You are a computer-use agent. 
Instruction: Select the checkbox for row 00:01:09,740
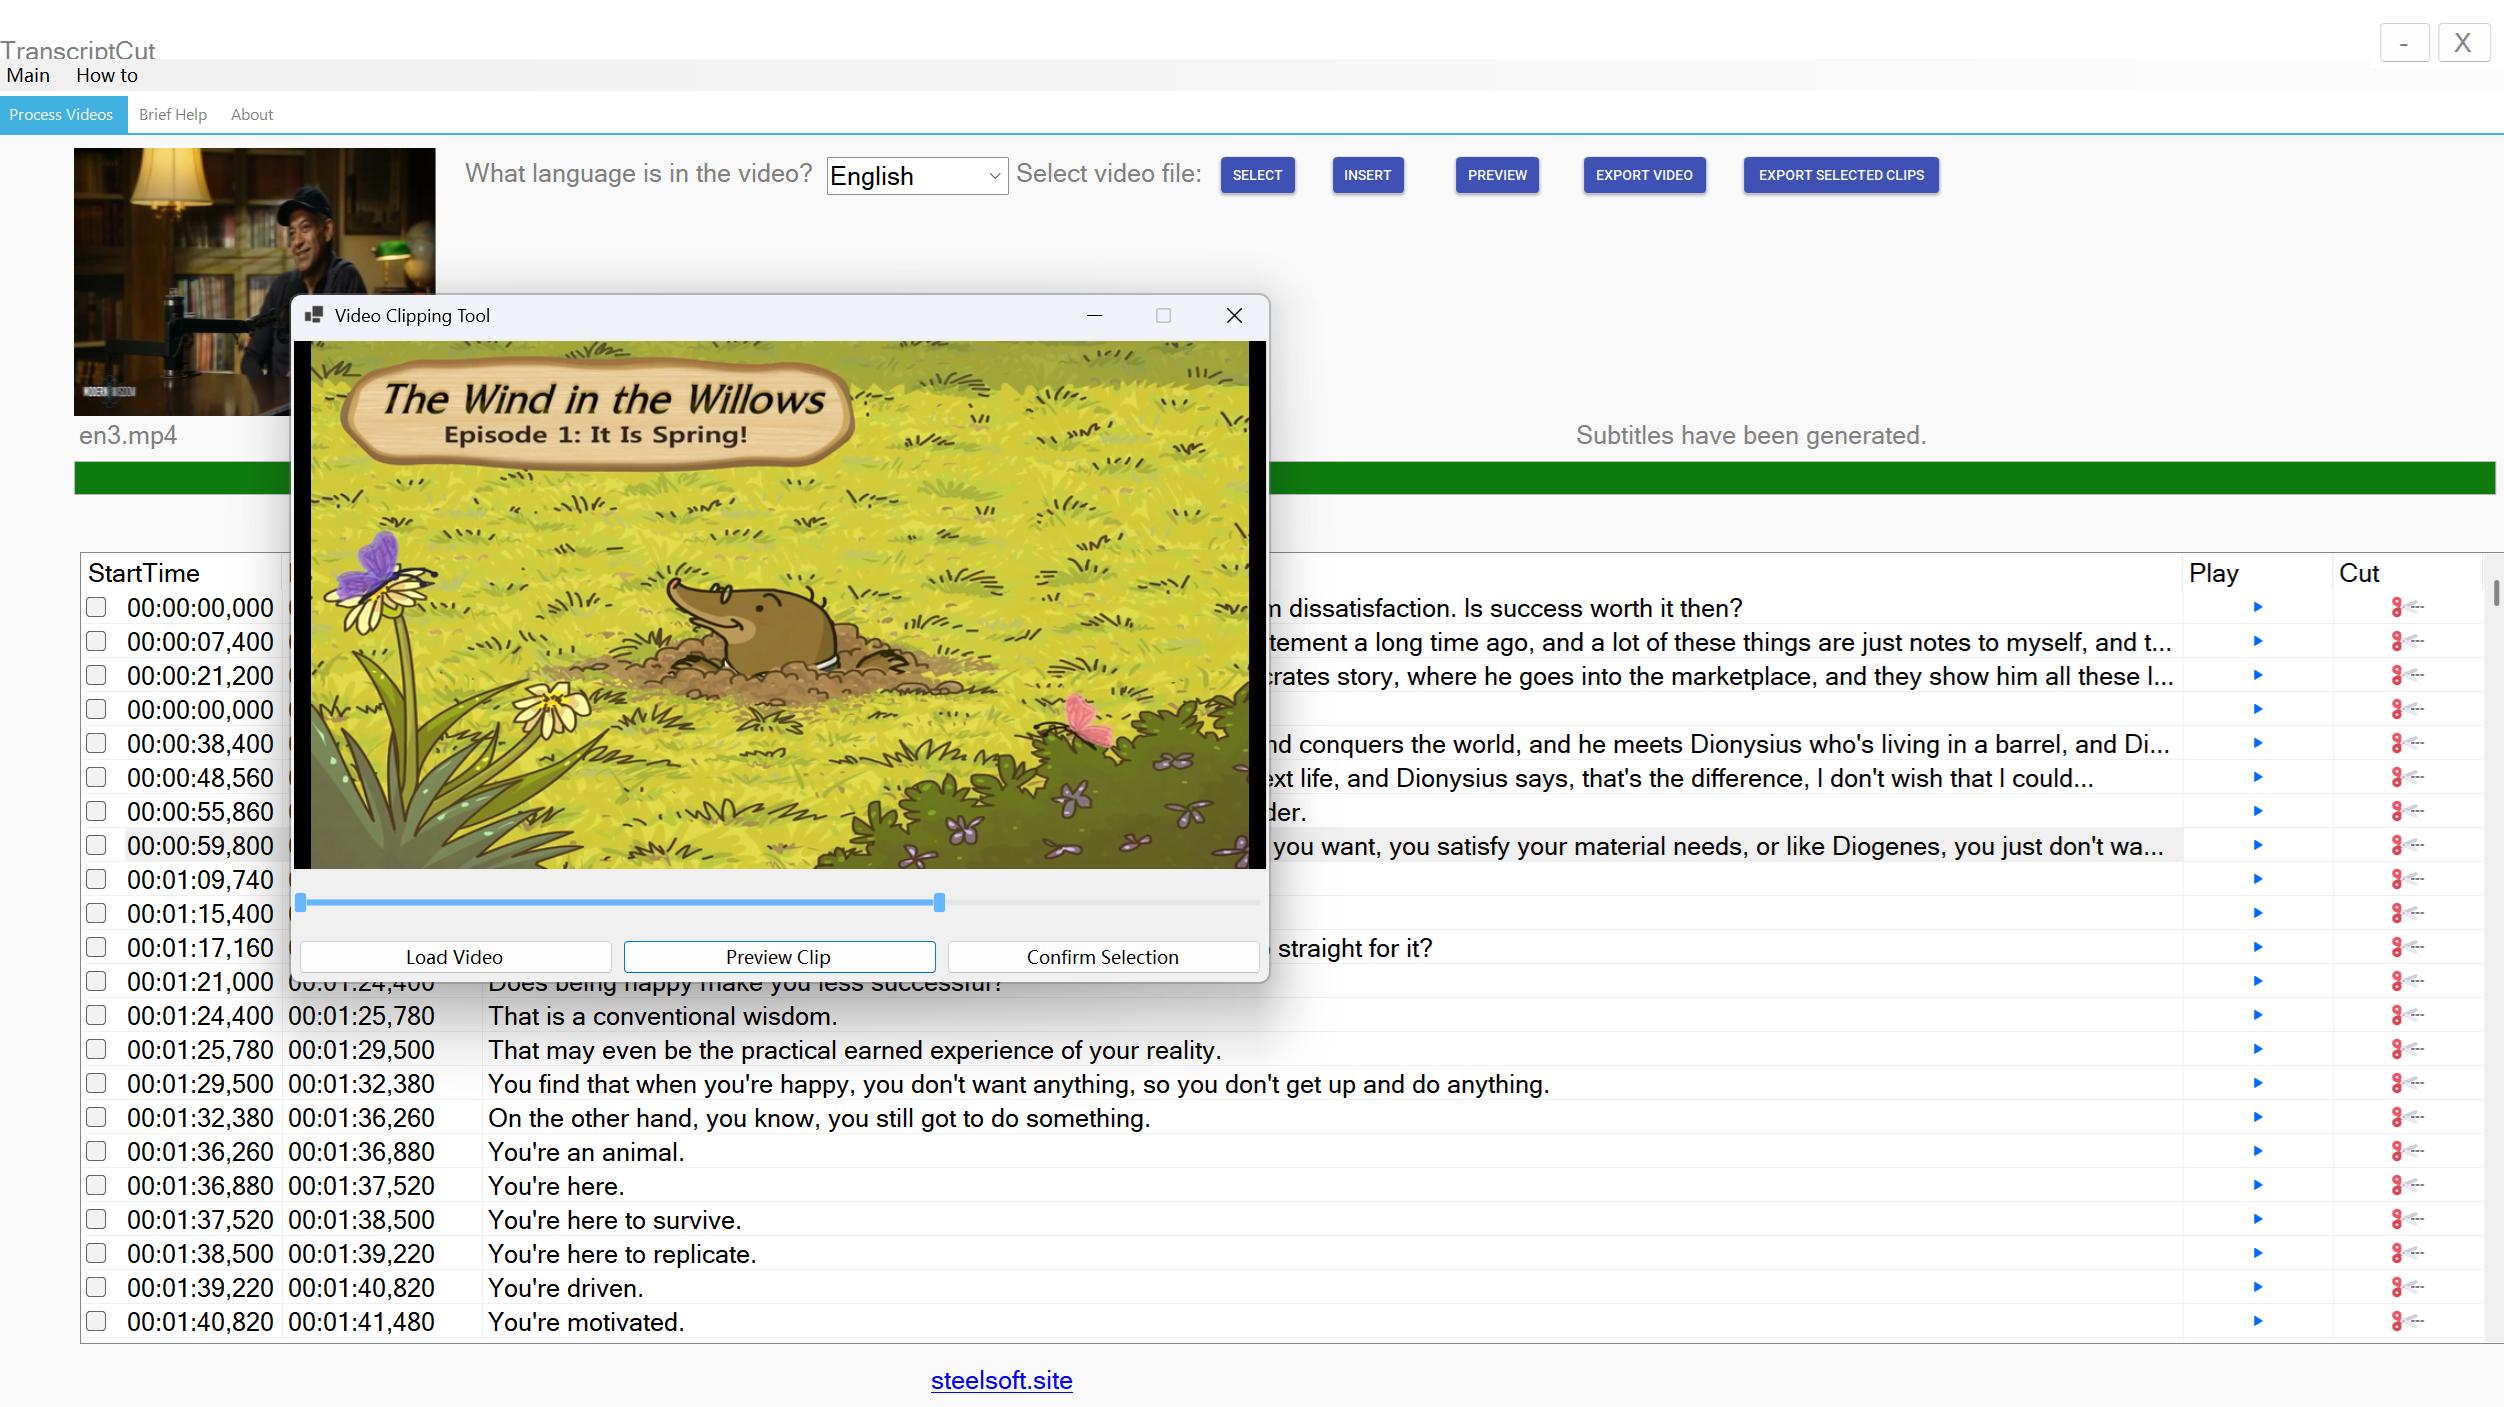click(96, 879)
